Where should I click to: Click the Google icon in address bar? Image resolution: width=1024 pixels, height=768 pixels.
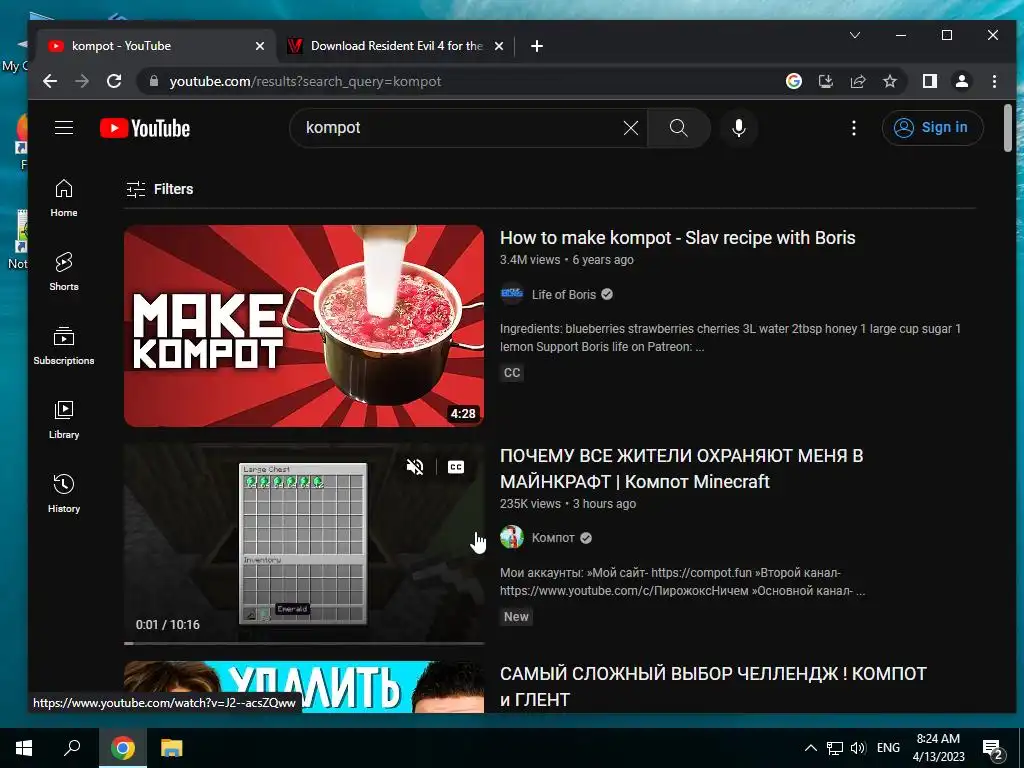point(794,81)
